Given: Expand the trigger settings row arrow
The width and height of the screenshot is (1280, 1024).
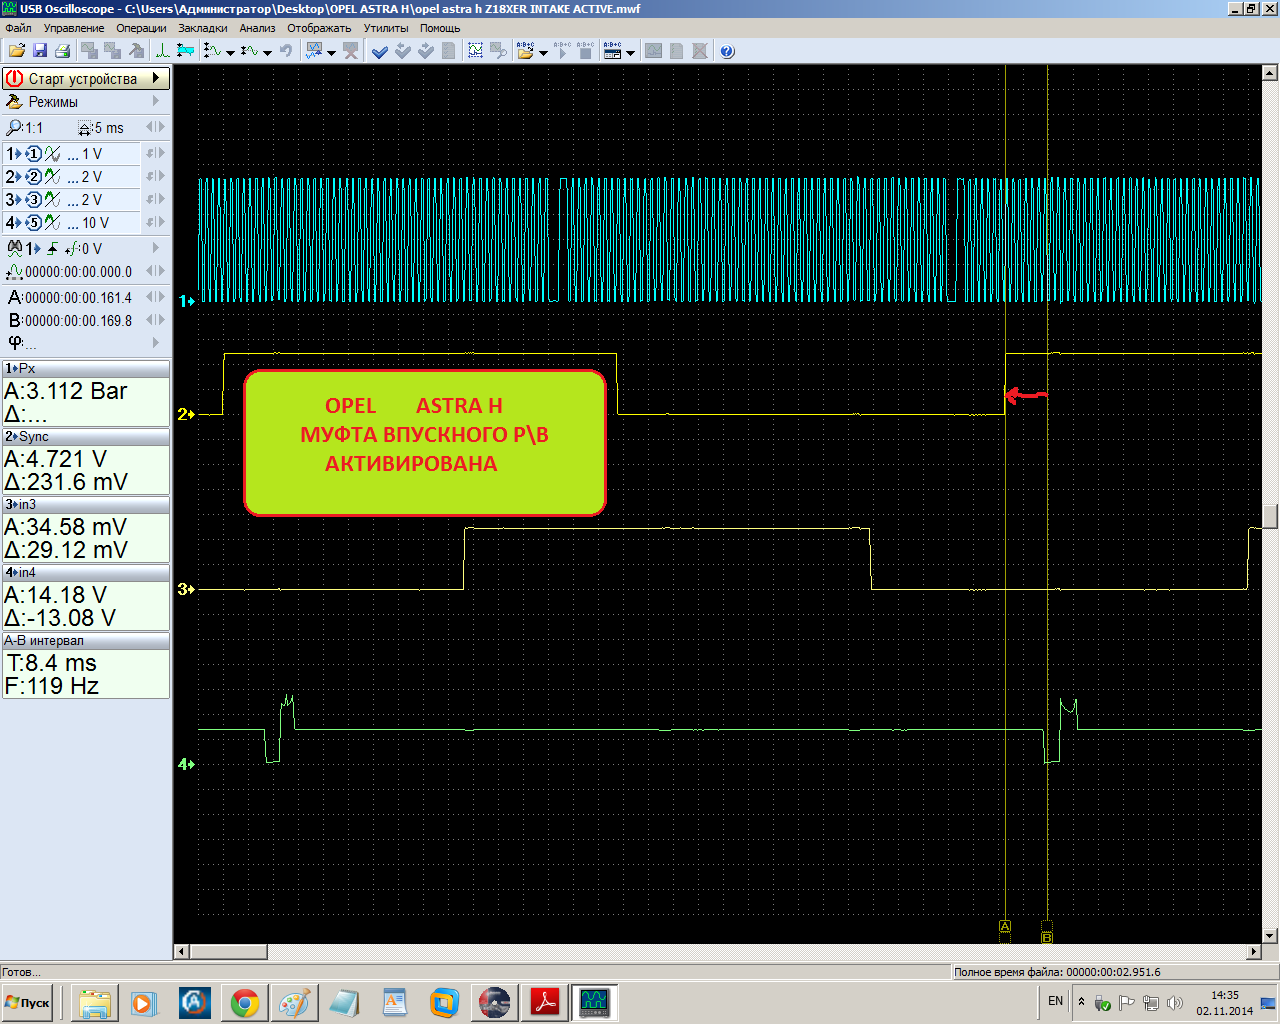Looking at the screenshot, I should [x=156, y=248].
